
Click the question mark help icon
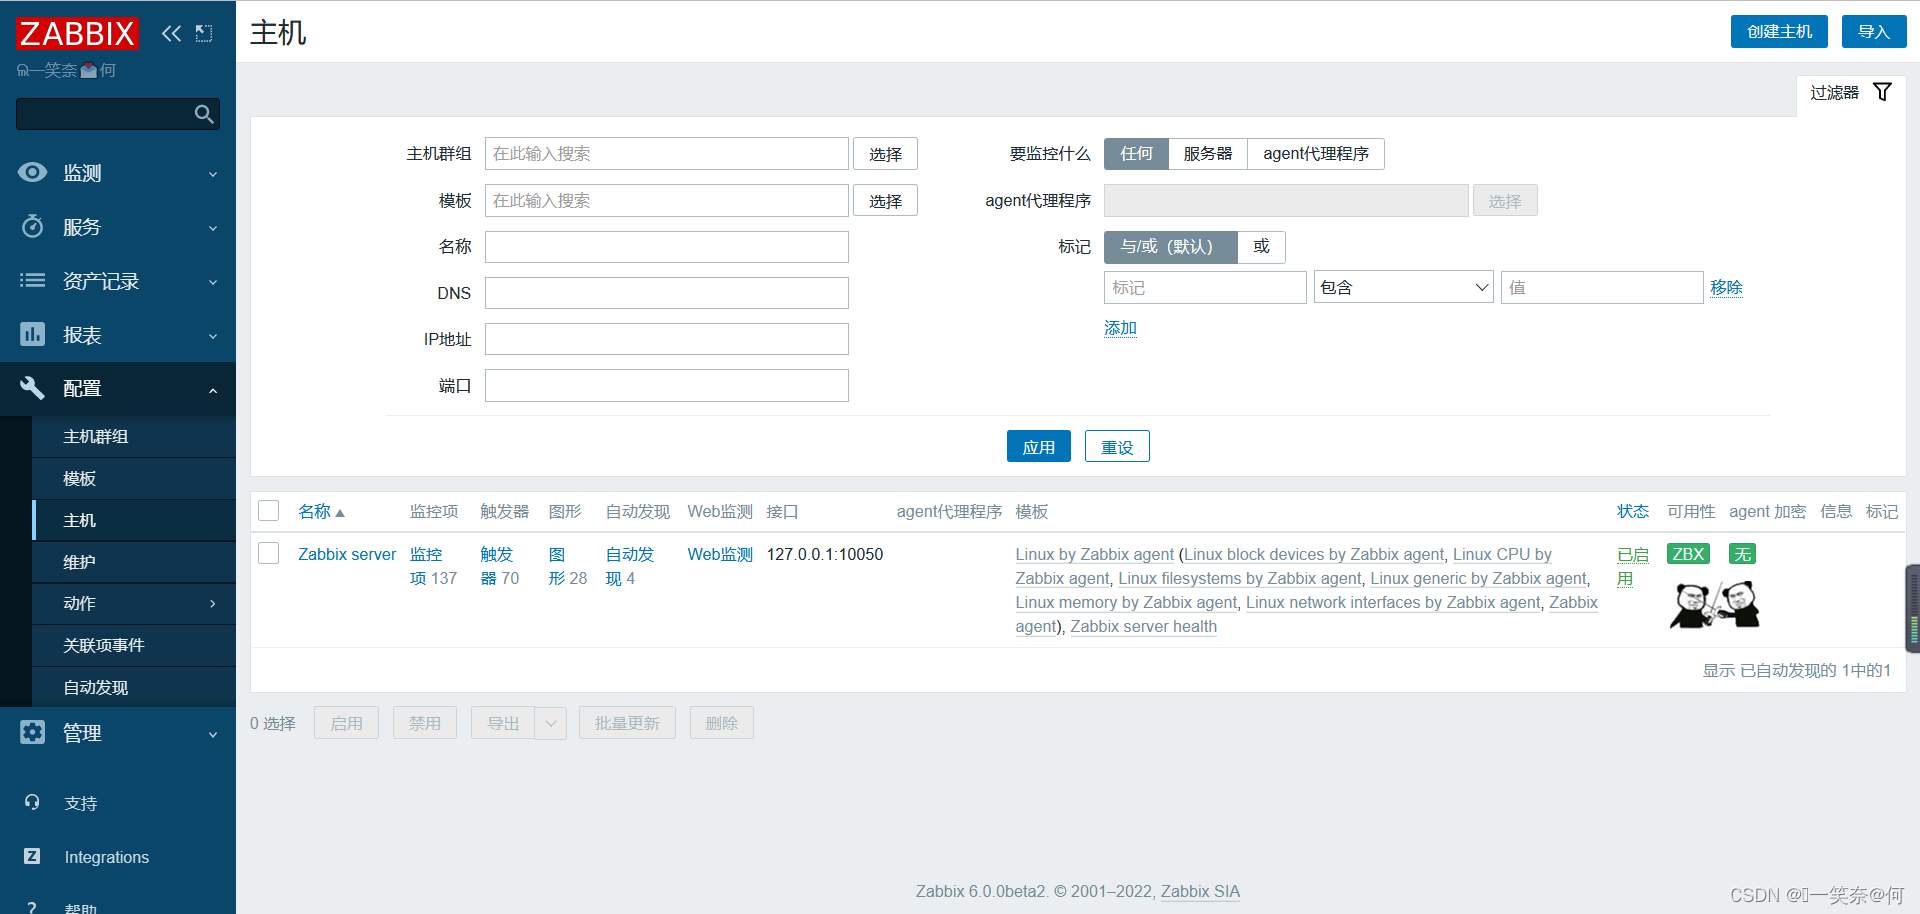point(32,906)
